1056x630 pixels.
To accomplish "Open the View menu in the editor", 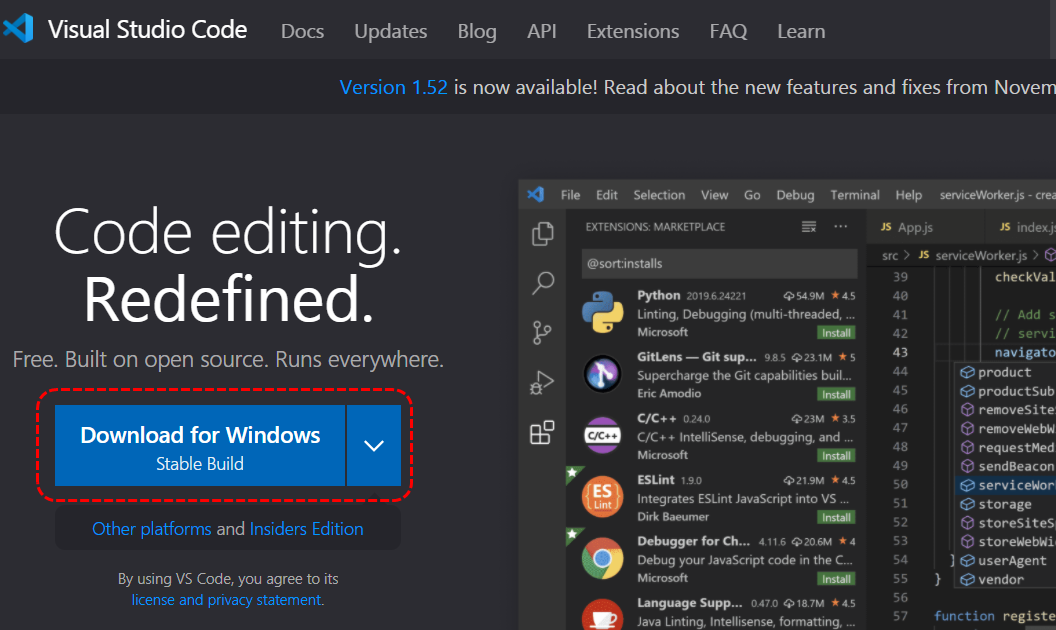I will point(714,195).
